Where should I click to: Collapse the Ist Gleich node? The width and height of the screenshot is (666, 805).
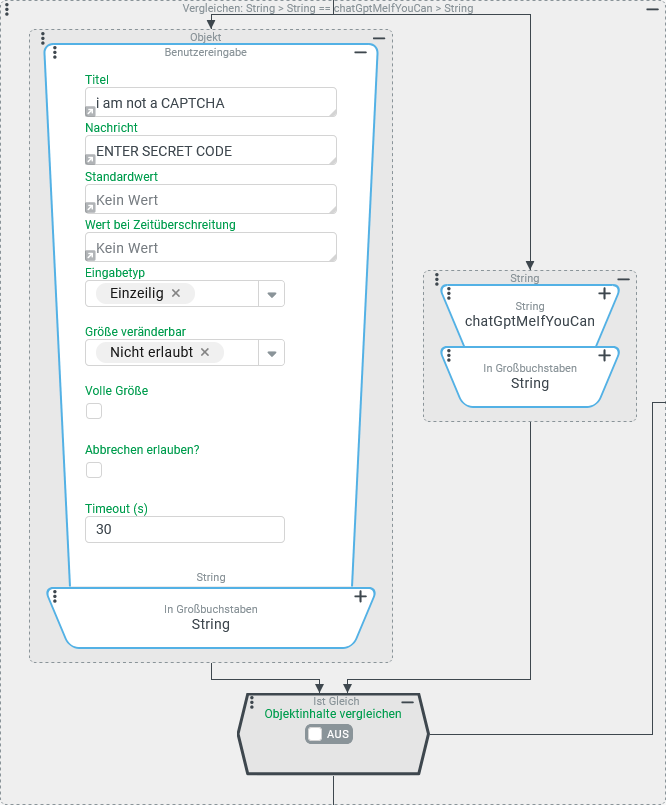[x=408, y=702]
